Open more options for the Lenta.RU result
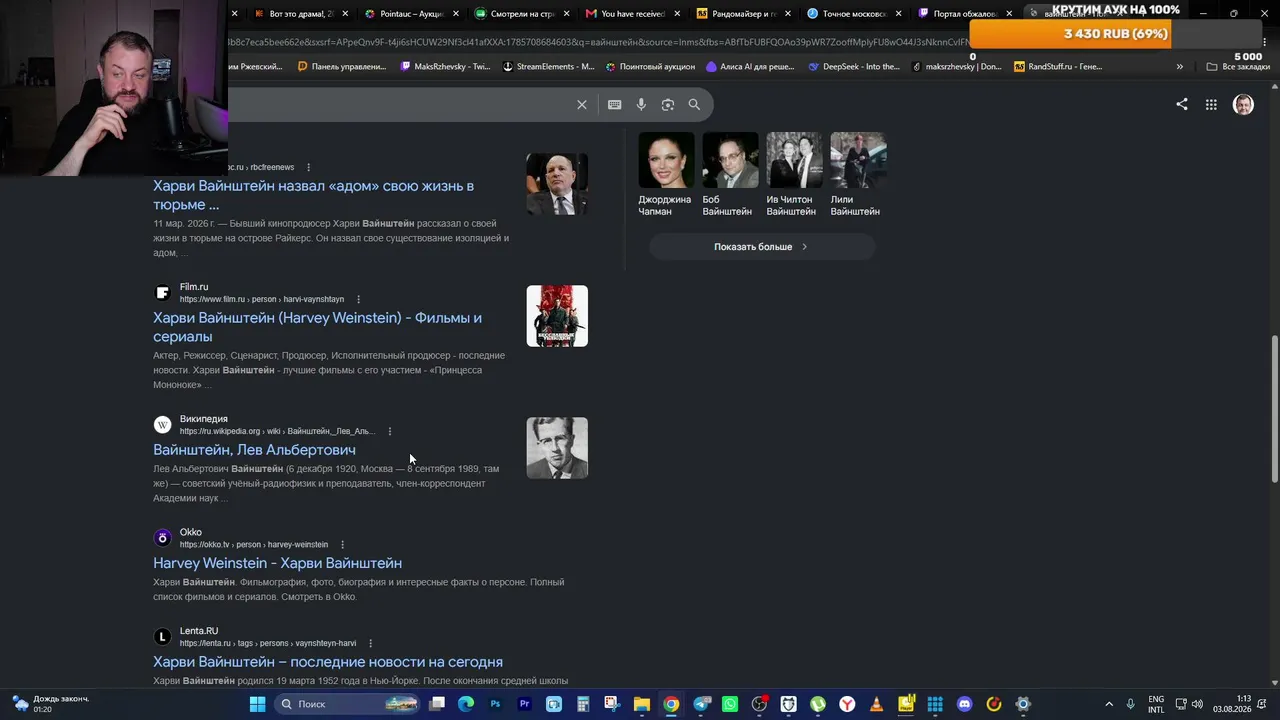This screenshot has height=720, width=1280. click(x=370, y=643)
